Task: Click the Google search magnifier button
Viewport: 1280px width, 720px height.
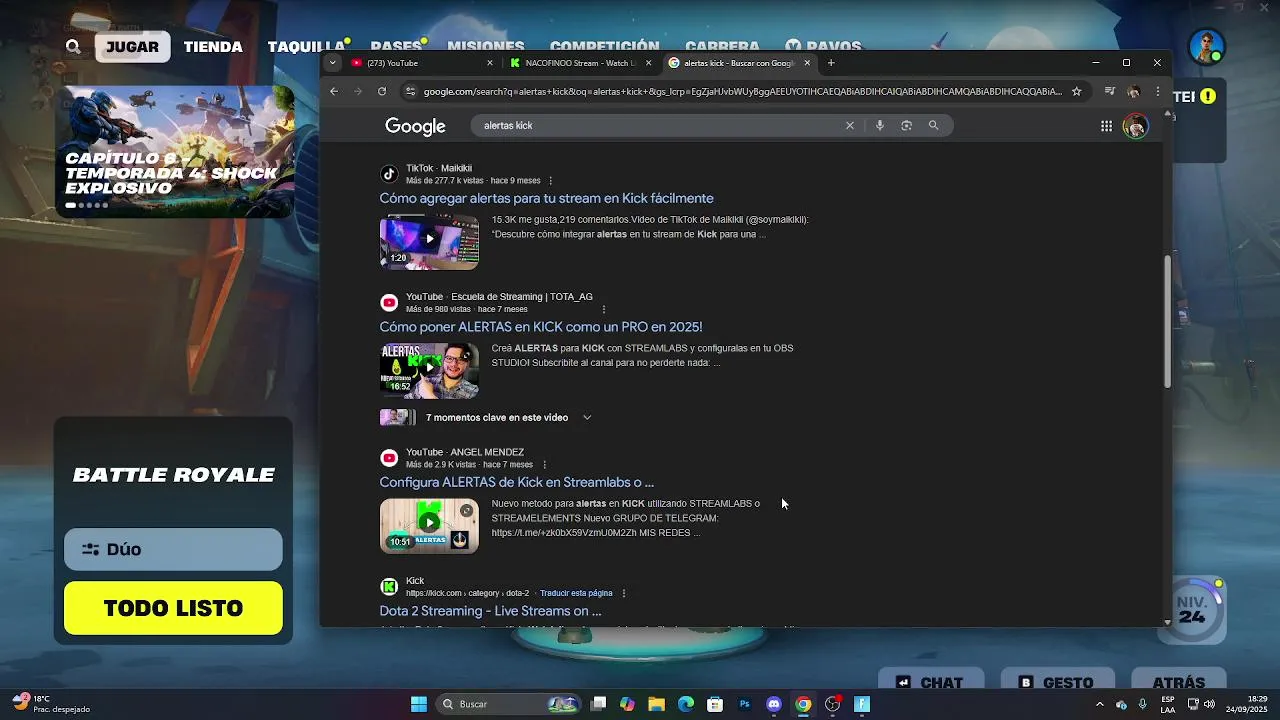Action: [x=933, y=125]
